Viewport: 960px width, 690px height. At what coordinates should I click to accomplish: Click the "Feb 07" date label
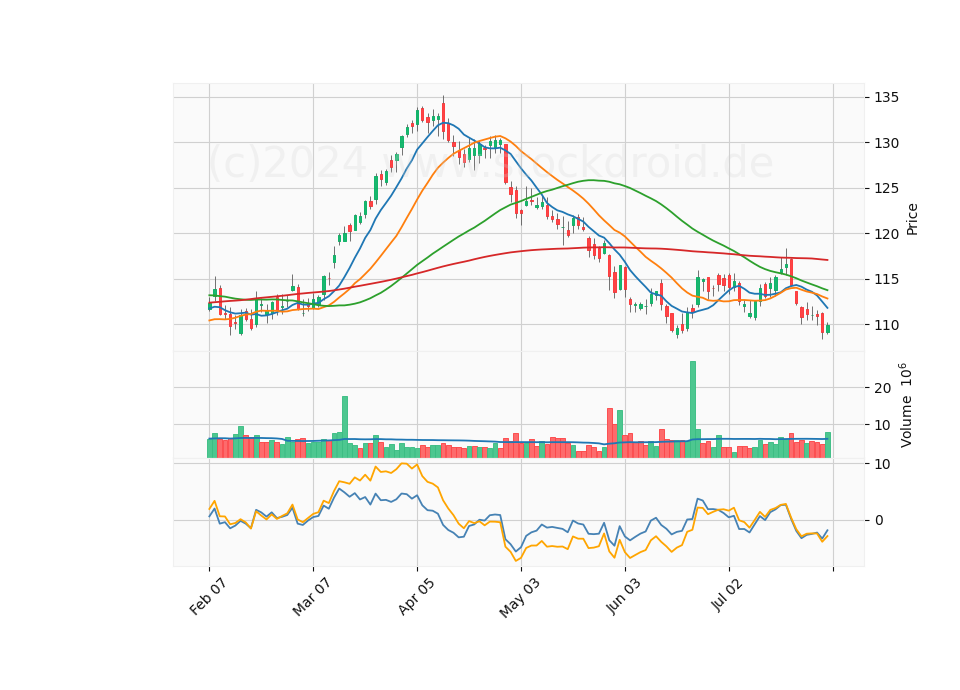208,596
